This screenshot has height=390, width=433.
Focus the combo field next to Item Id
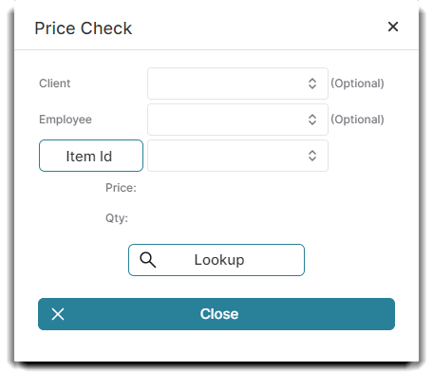pyautogui.click(x=238, y=156)
